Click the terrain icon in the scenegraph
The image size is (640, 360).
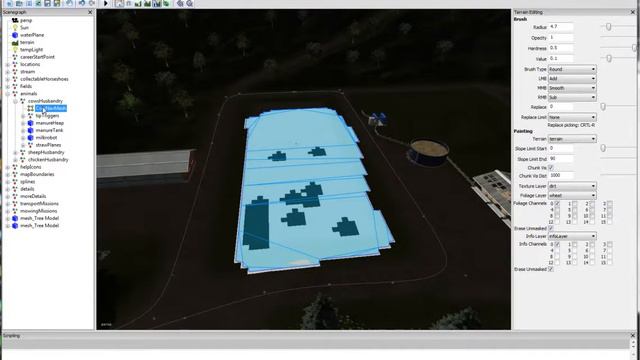coord(15,42)
